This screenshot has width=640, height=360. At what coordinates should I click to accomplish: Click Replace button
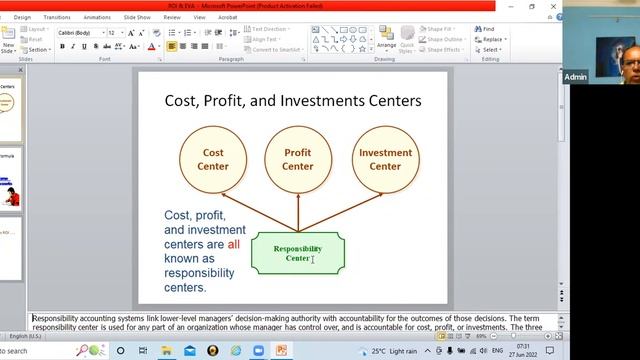pyautogui.click(x=491, y=40)
